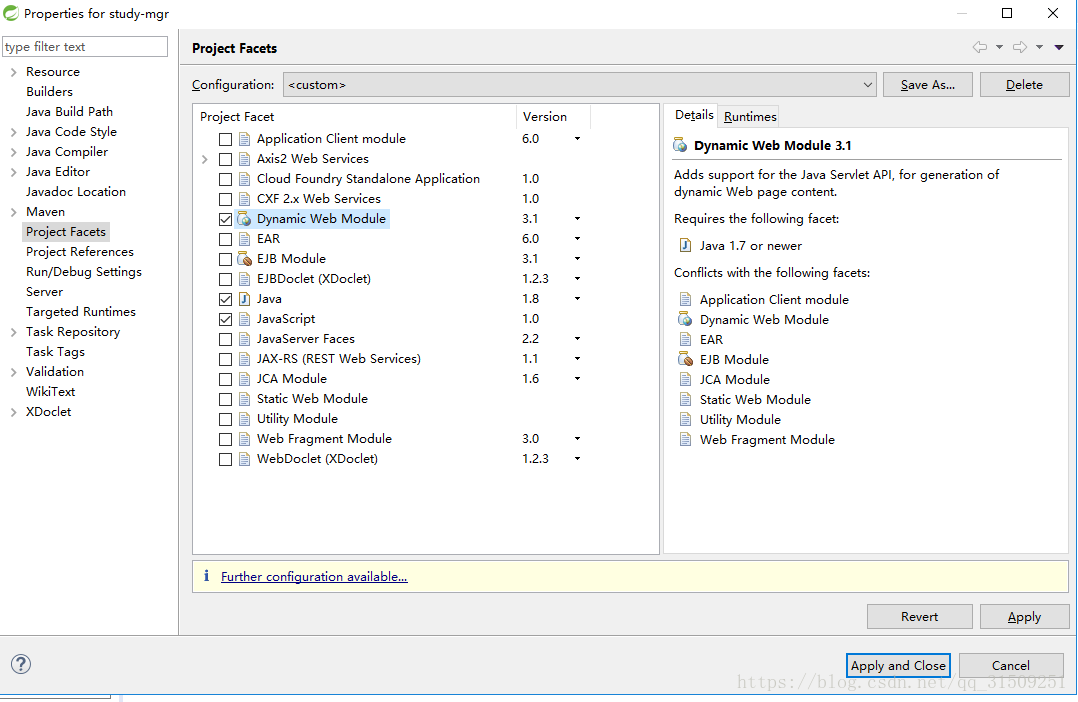Viewport: 1078px width, 702px height.
Task: Click the EJB Module facet icon
Action: pyautogui.click(x=244, y=259)
